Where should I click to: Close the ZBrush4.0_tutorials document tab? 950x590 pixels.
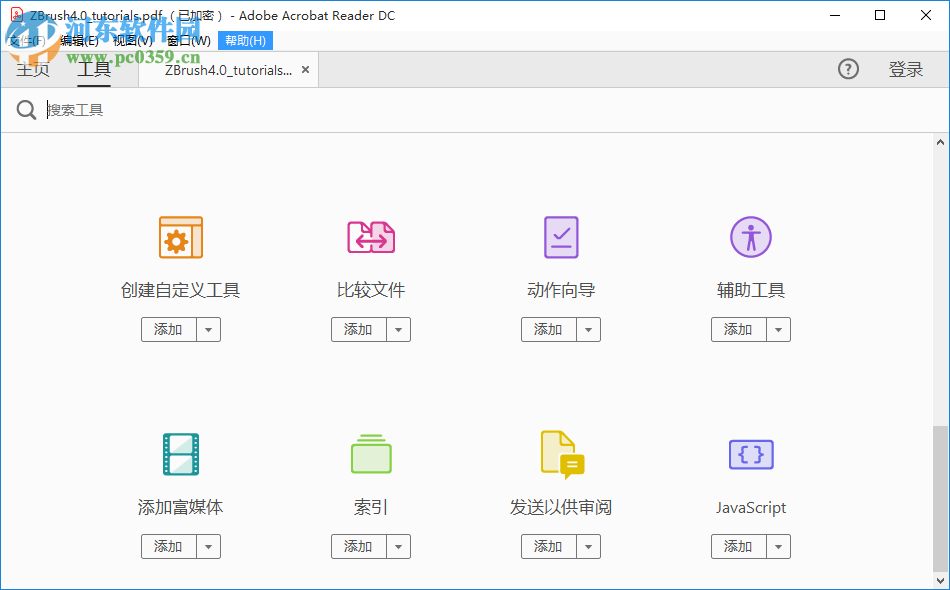tap(306, 69)
